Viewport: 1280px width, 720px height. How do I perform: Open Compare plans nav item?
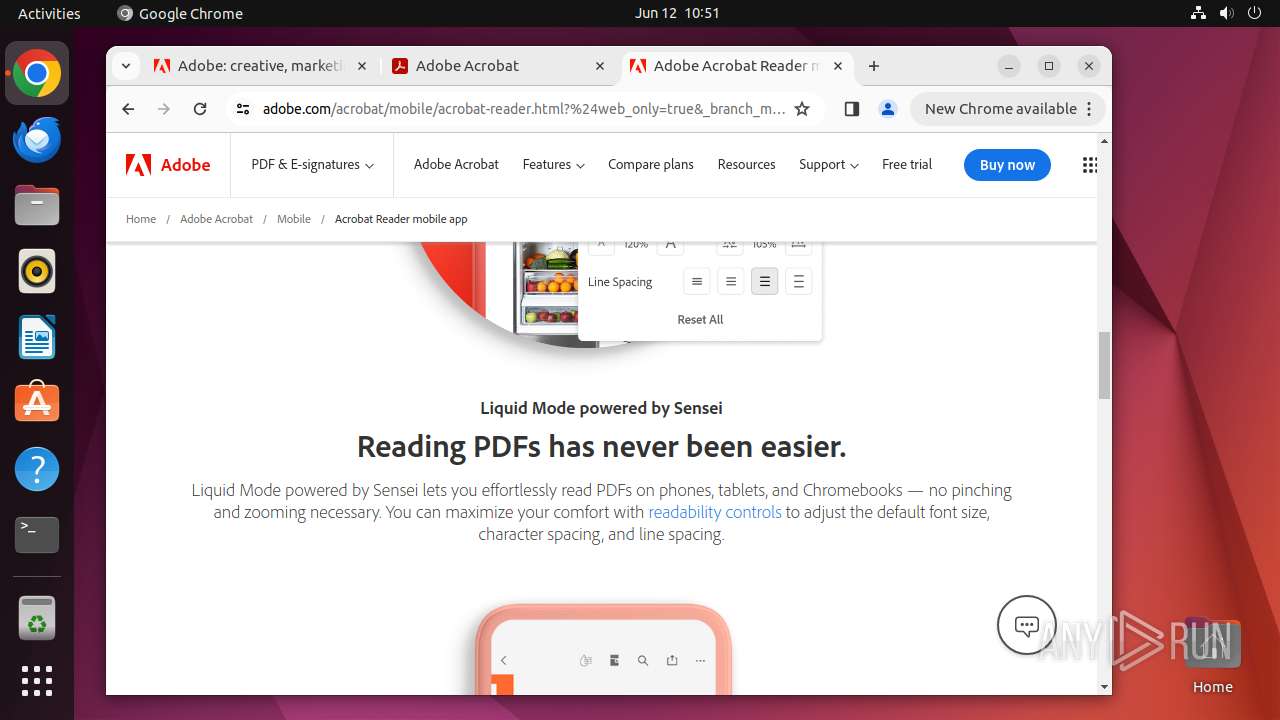(x=651, y=165)
